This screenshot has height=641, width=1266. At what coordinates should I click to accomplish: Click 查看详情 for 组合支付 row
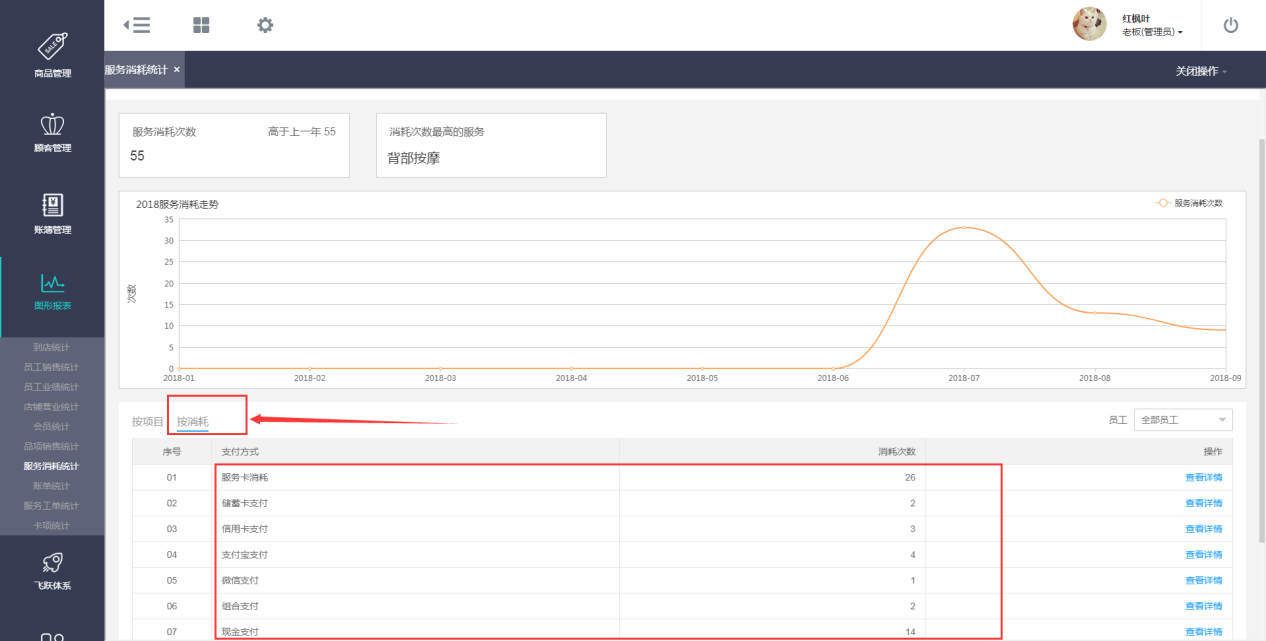point(1203,606)
